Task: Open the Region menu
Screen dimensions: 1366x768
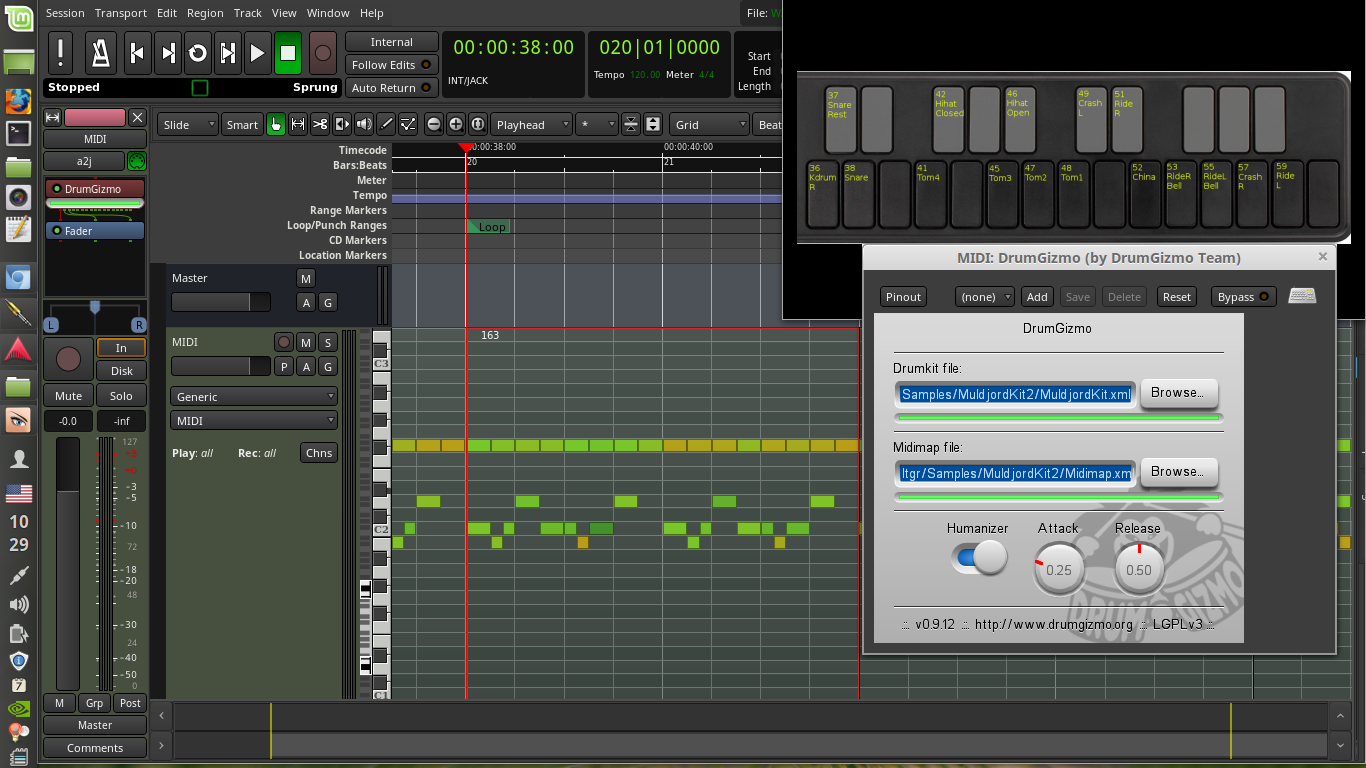Action: (205, 13)
